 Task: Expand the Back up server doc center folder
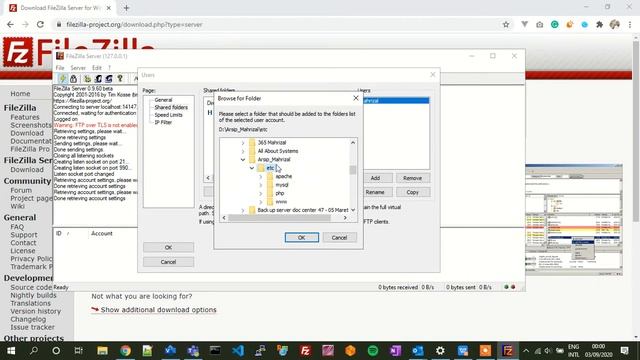242,210
